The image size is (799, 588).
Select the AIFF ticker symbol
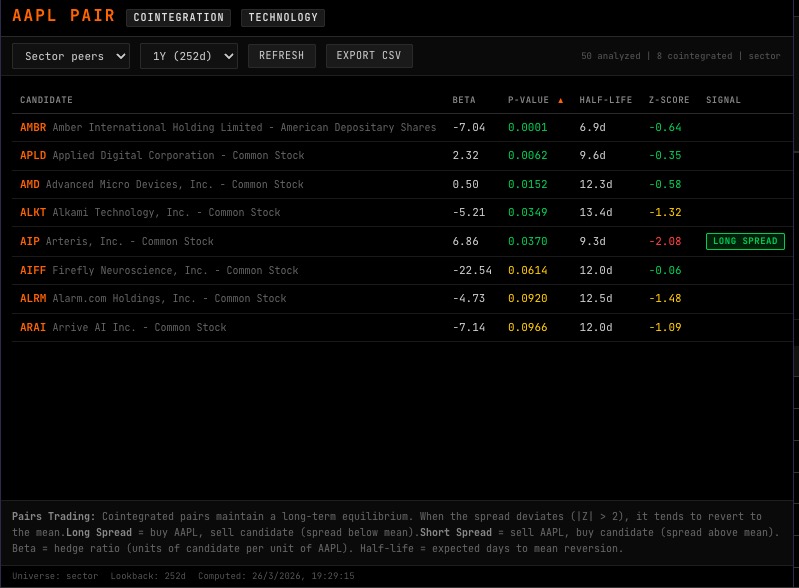tap(33, 271)
